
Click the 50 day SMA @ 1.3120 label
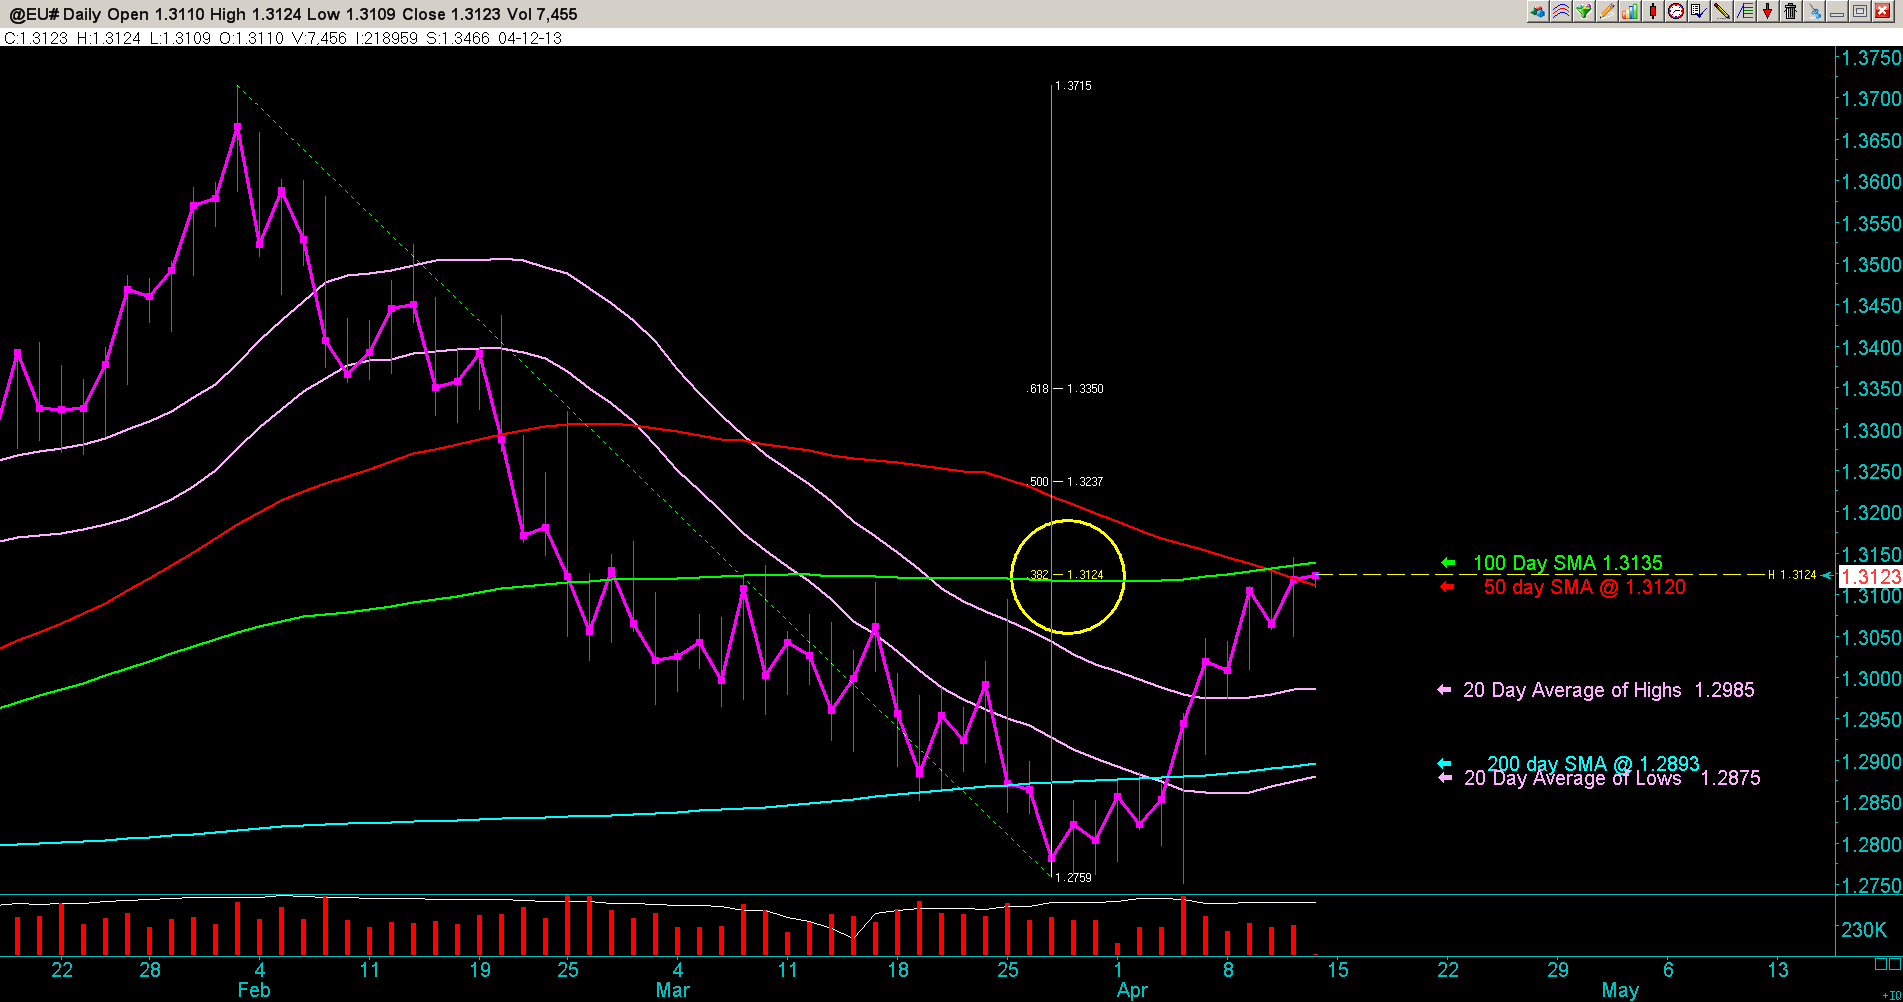coord(1584,587)
